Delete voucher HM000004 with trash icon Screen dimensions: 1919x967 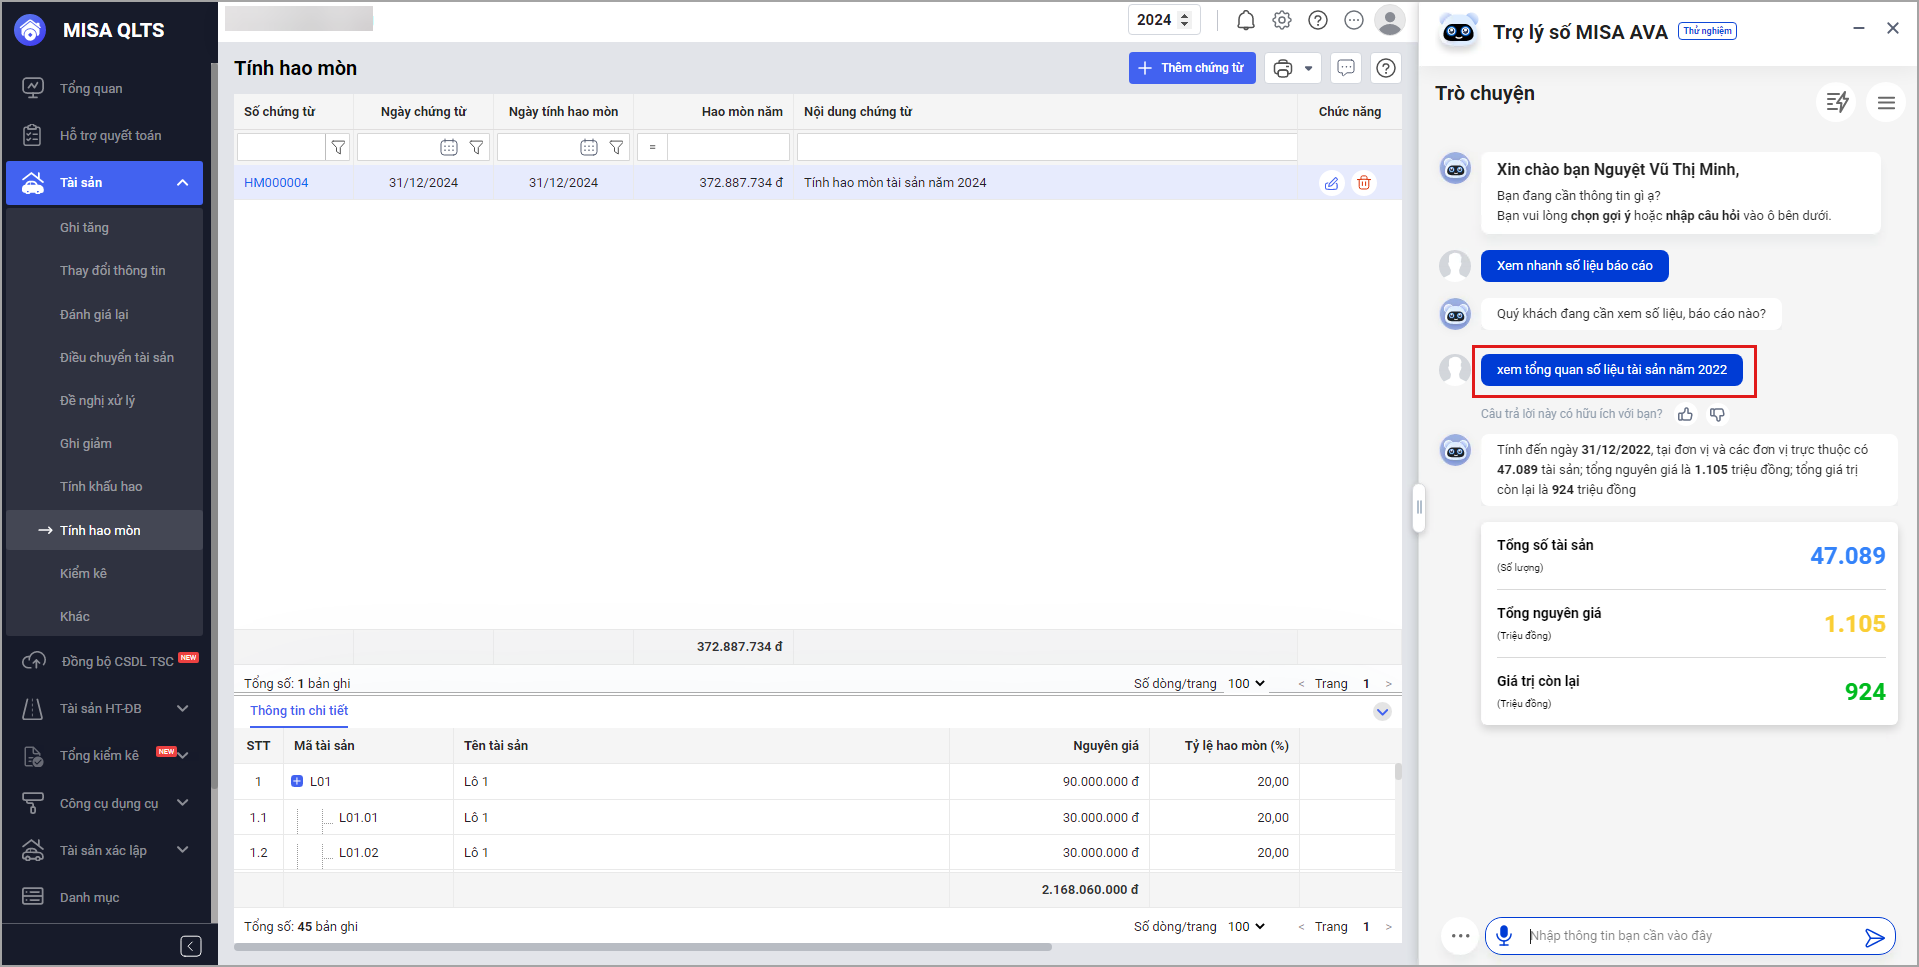tap(1364, 183)
